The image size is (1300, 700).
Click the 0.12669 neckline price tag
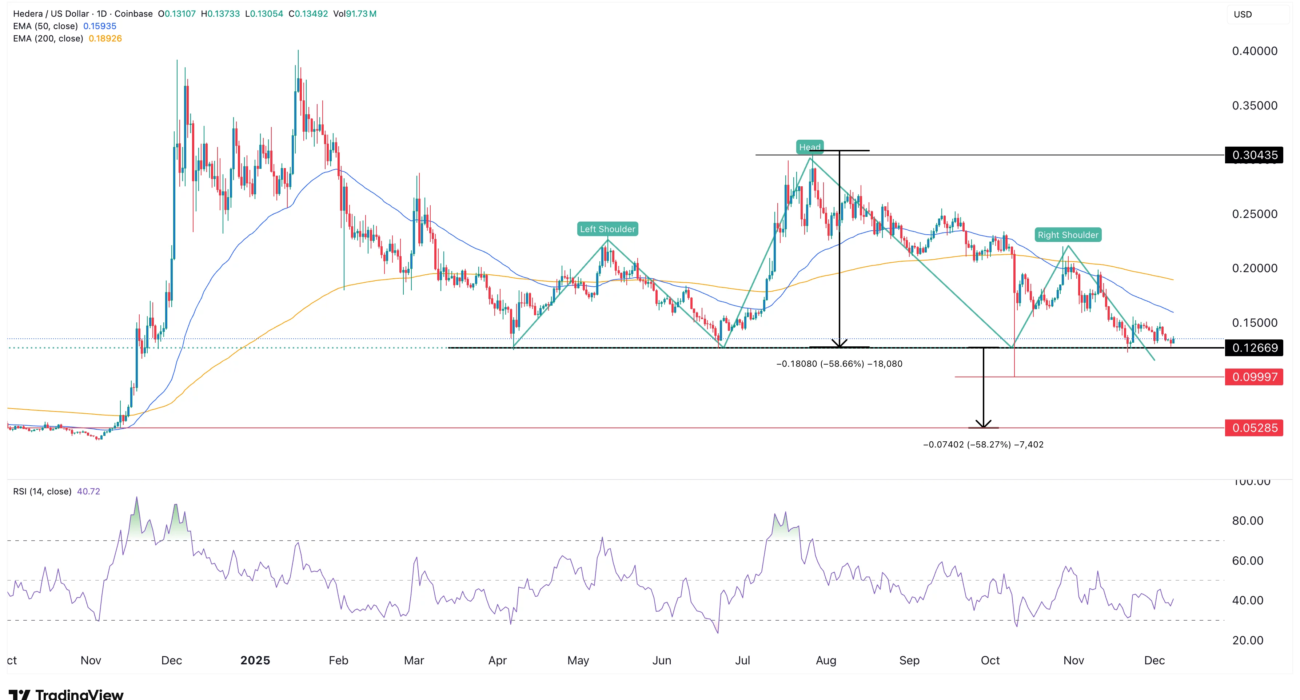(x=1253, y=347)
